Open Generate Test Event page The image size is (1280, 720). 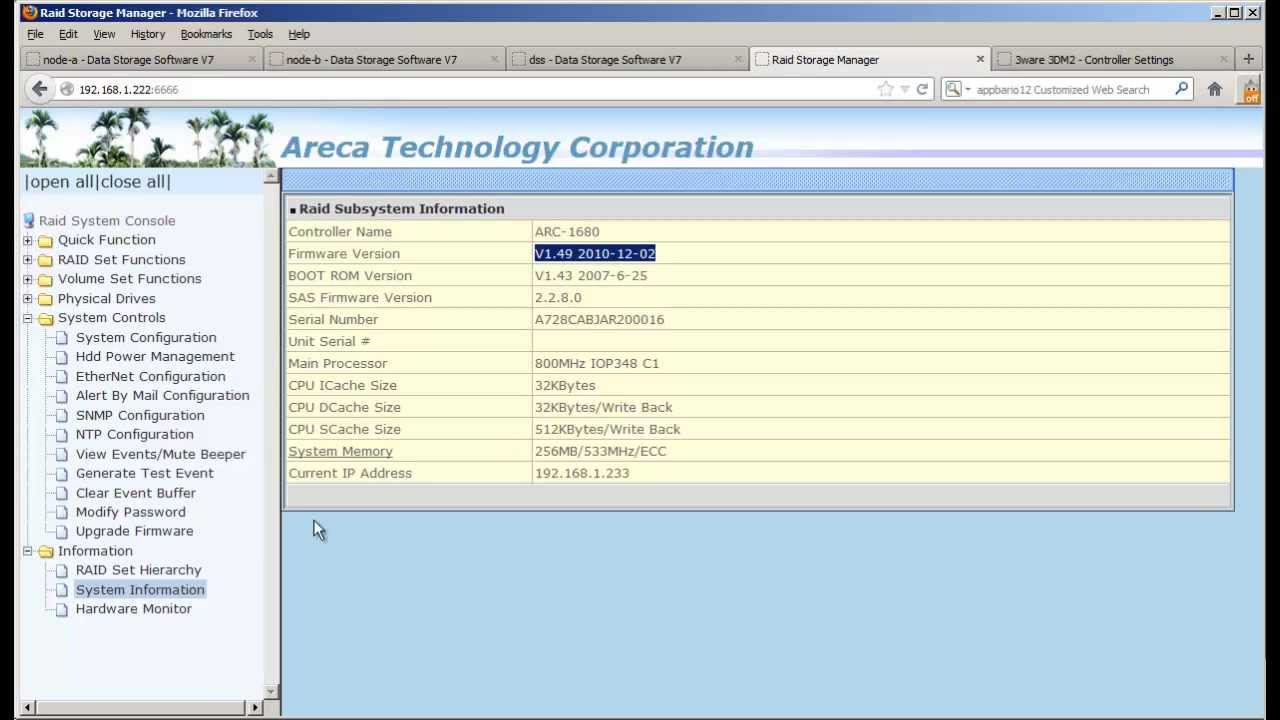[144, 474]
